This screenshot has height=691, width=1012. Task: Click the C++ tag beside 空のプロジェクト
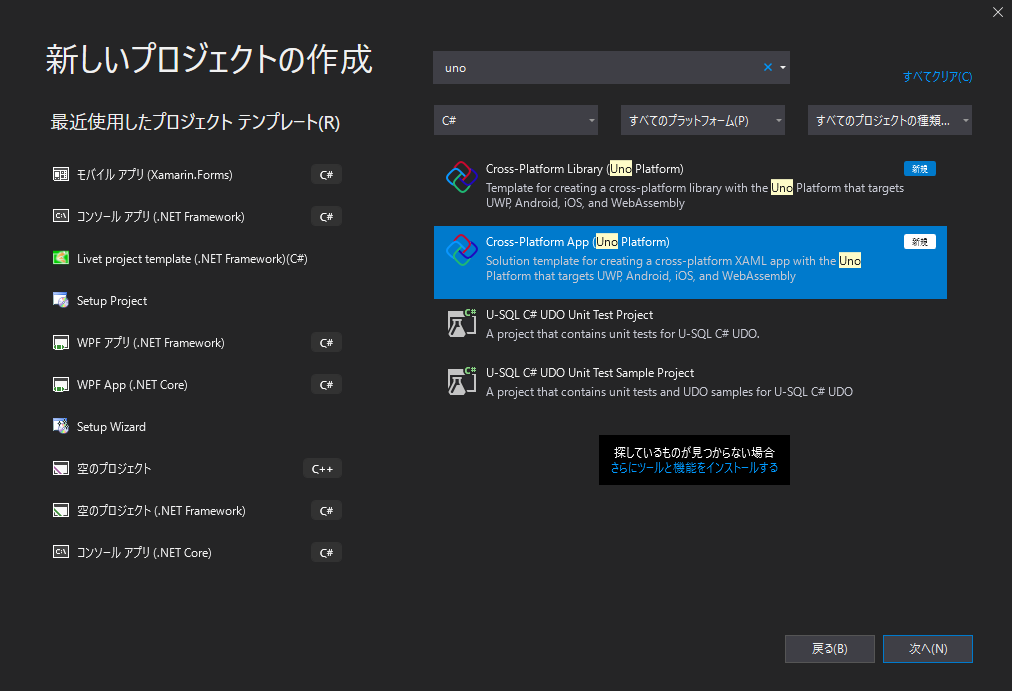click(x=322, y=468)
